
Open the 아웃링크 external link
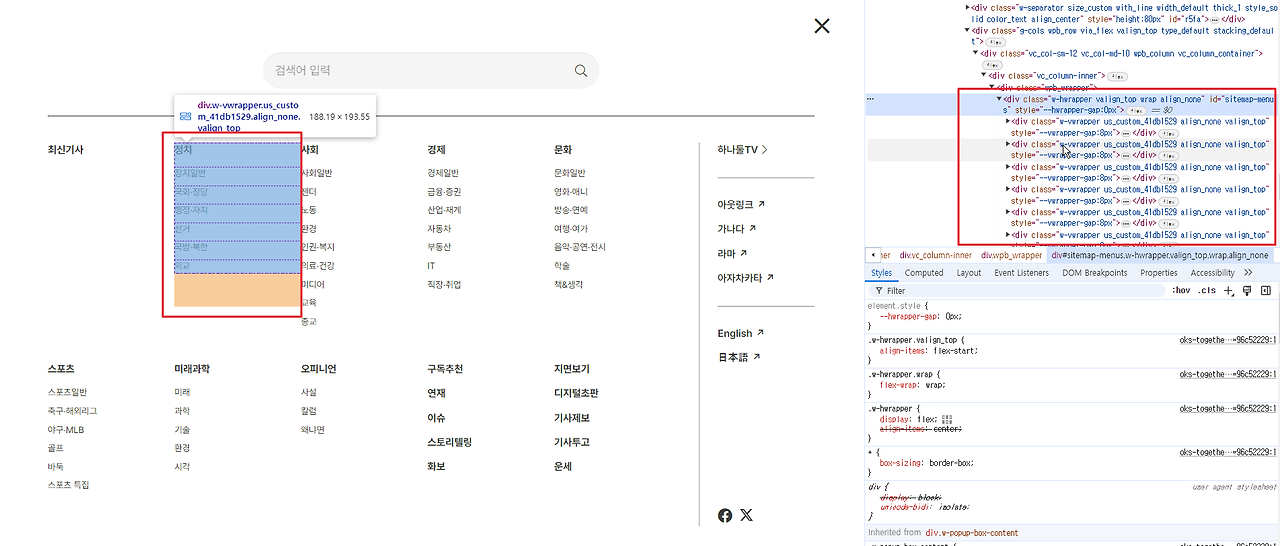click(741, 204)
